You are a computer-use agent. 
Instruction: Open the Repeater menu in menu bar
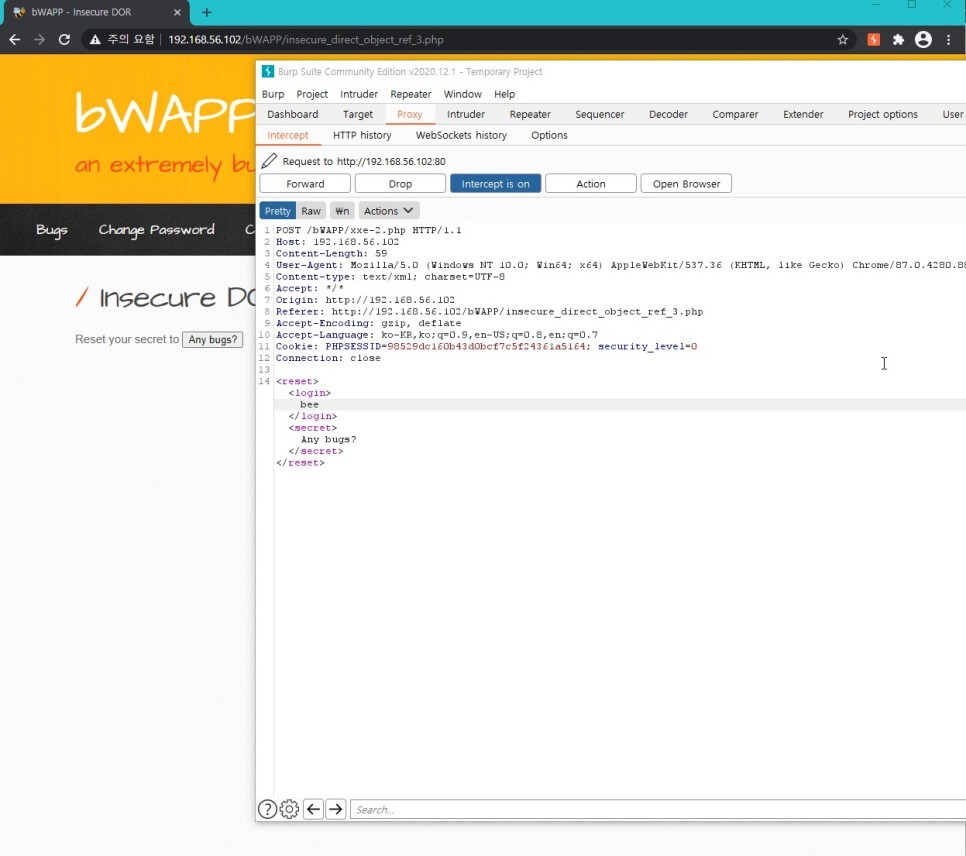pos(410,94)
